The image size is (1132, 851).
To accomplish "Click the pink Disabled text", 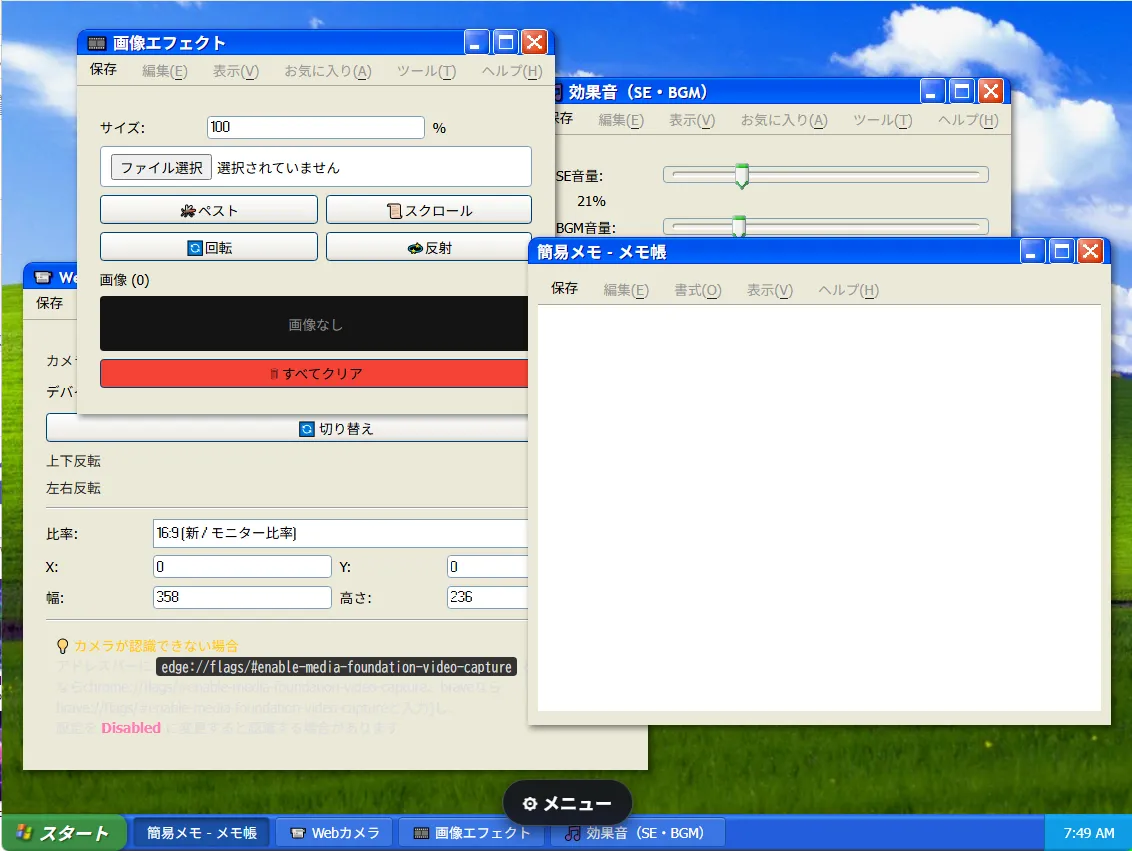I will [x=131, y=728].
